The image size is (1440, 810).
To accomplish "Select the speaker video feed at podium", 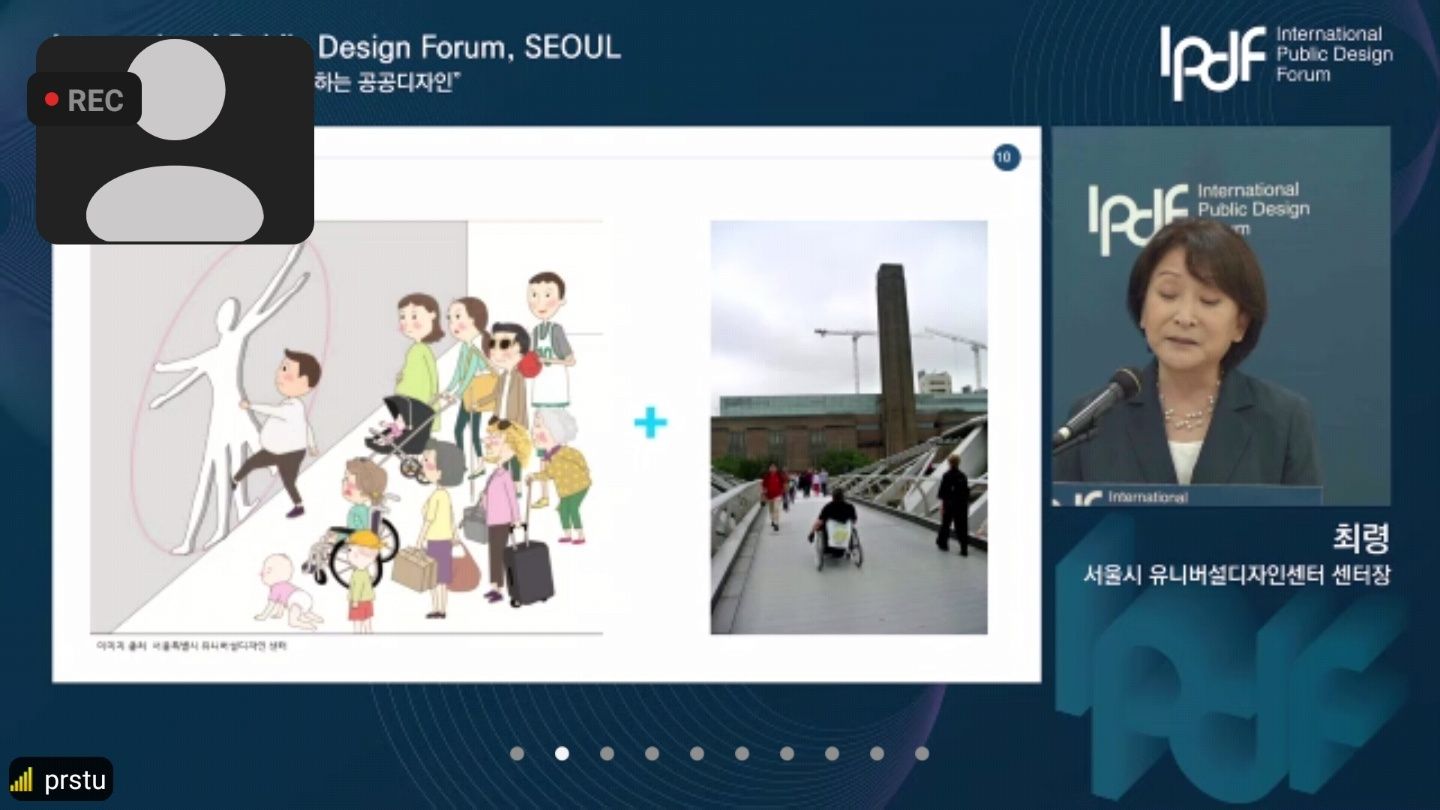I will coord(1221,316).
